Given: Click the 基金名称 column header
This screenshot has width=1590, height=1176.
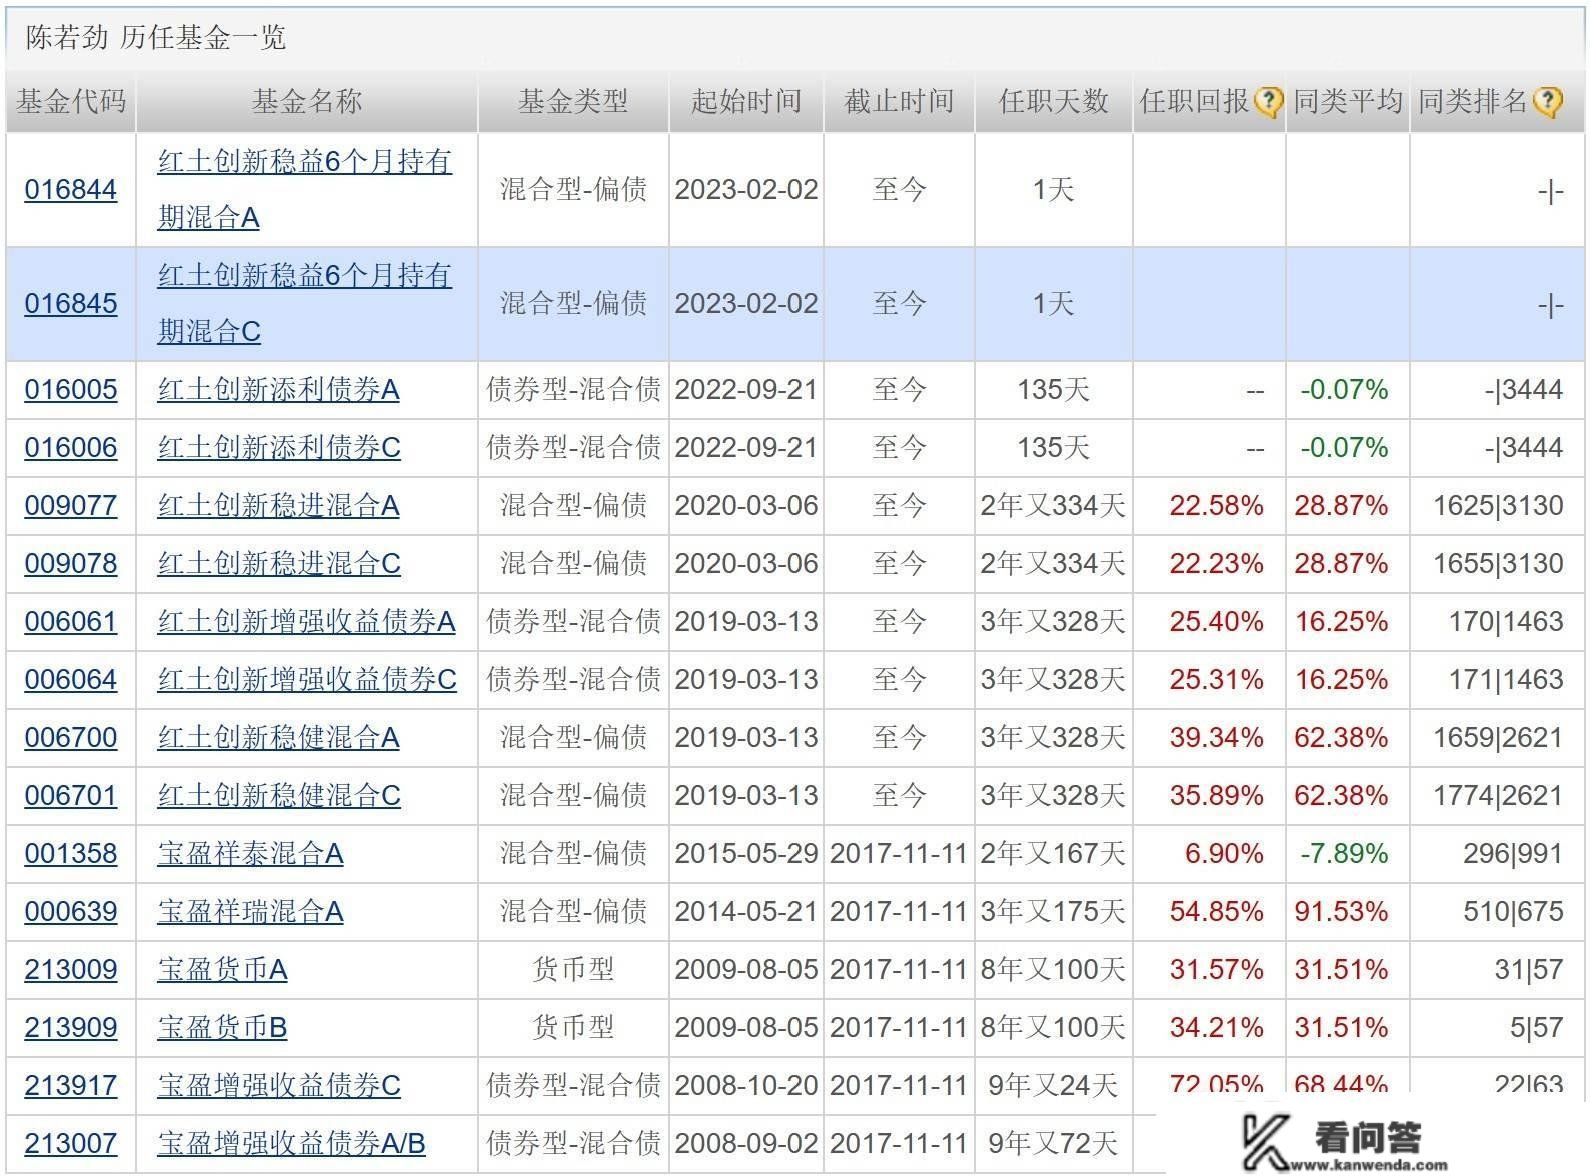Looking at the screenshot, I should click(307, 101).
